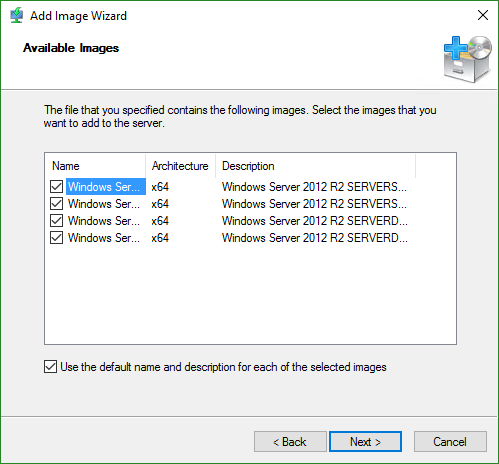This screenshot has height=464, width=499.
Task: Proceed with the Next > button
Action: [x=365, y=442]
